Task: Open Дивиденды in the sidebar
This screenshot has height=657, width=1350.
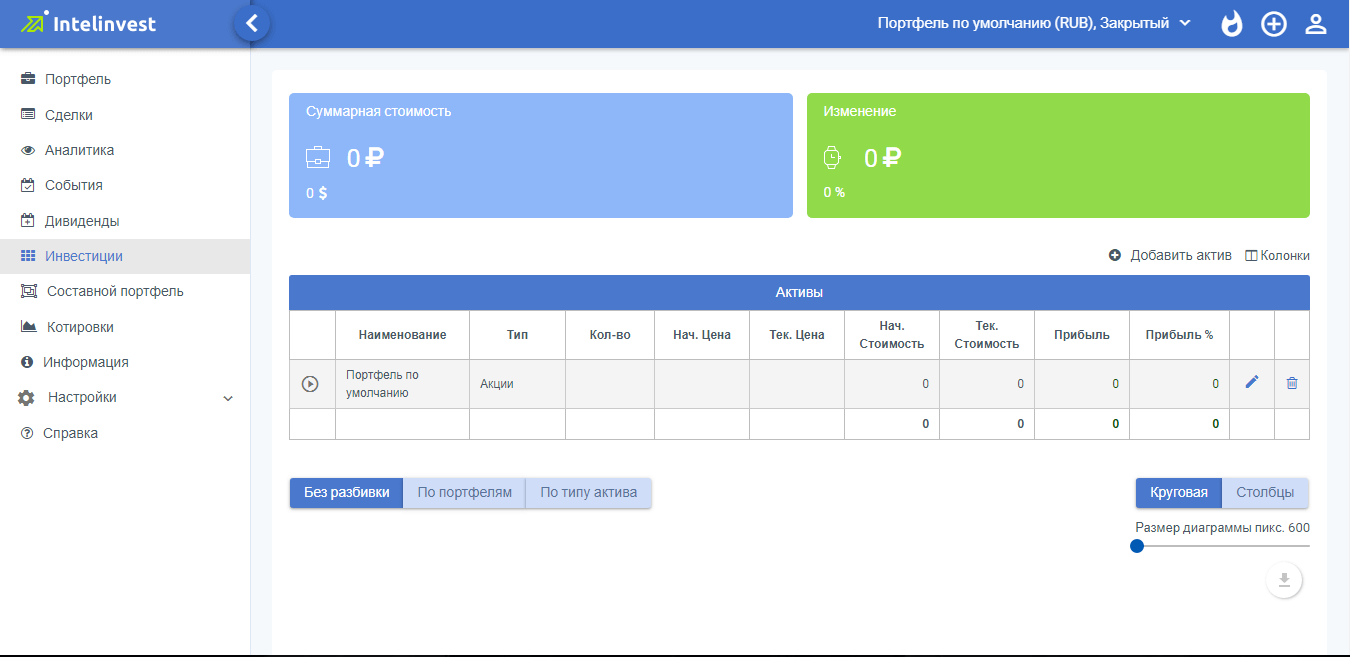Action: click(82, 221)
